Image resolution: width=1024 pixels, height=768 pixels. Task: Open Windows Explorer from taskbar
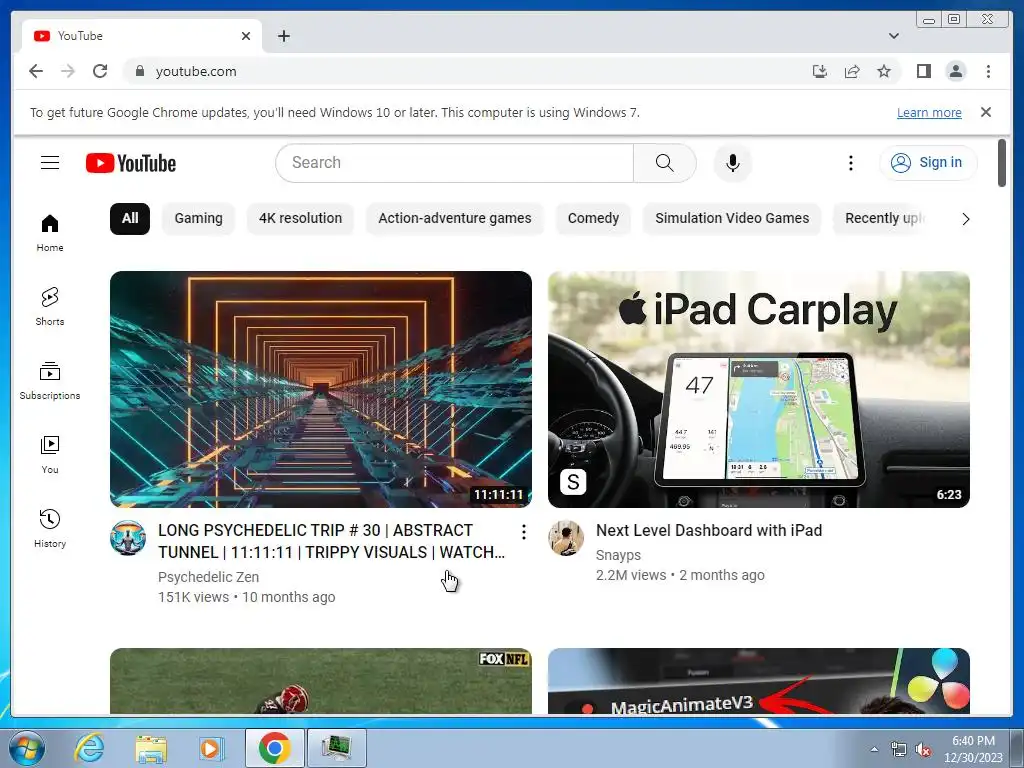(151, 748)
